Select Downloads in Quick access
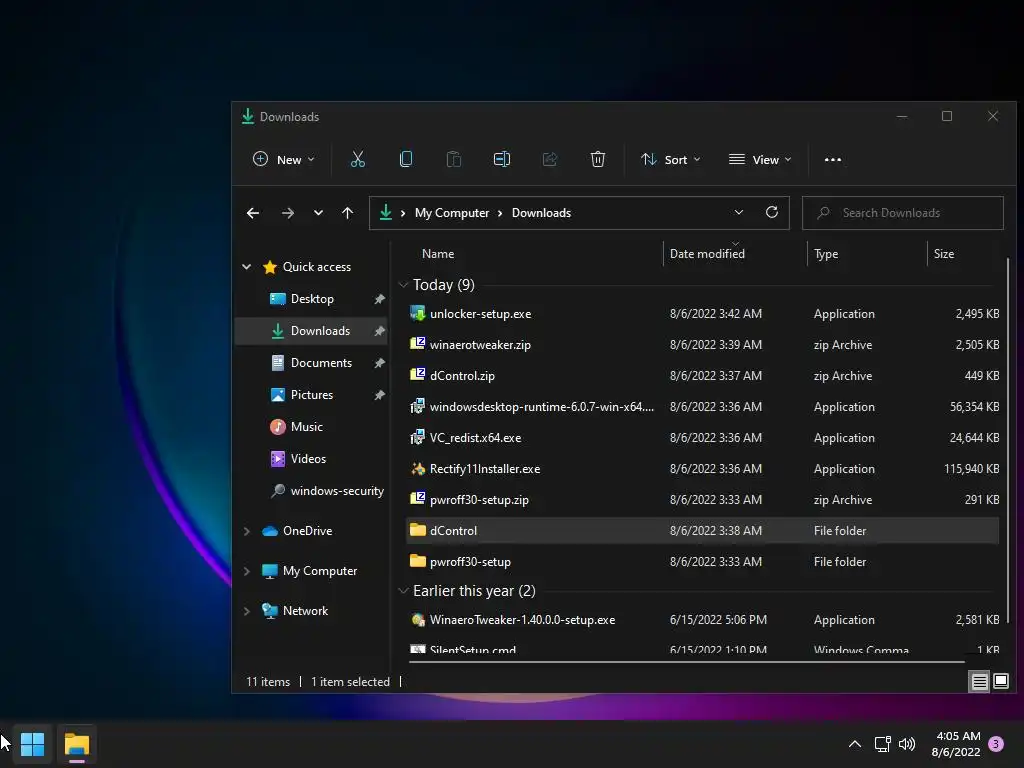This screenshot has width=1024, height=768. pos(312,330)
